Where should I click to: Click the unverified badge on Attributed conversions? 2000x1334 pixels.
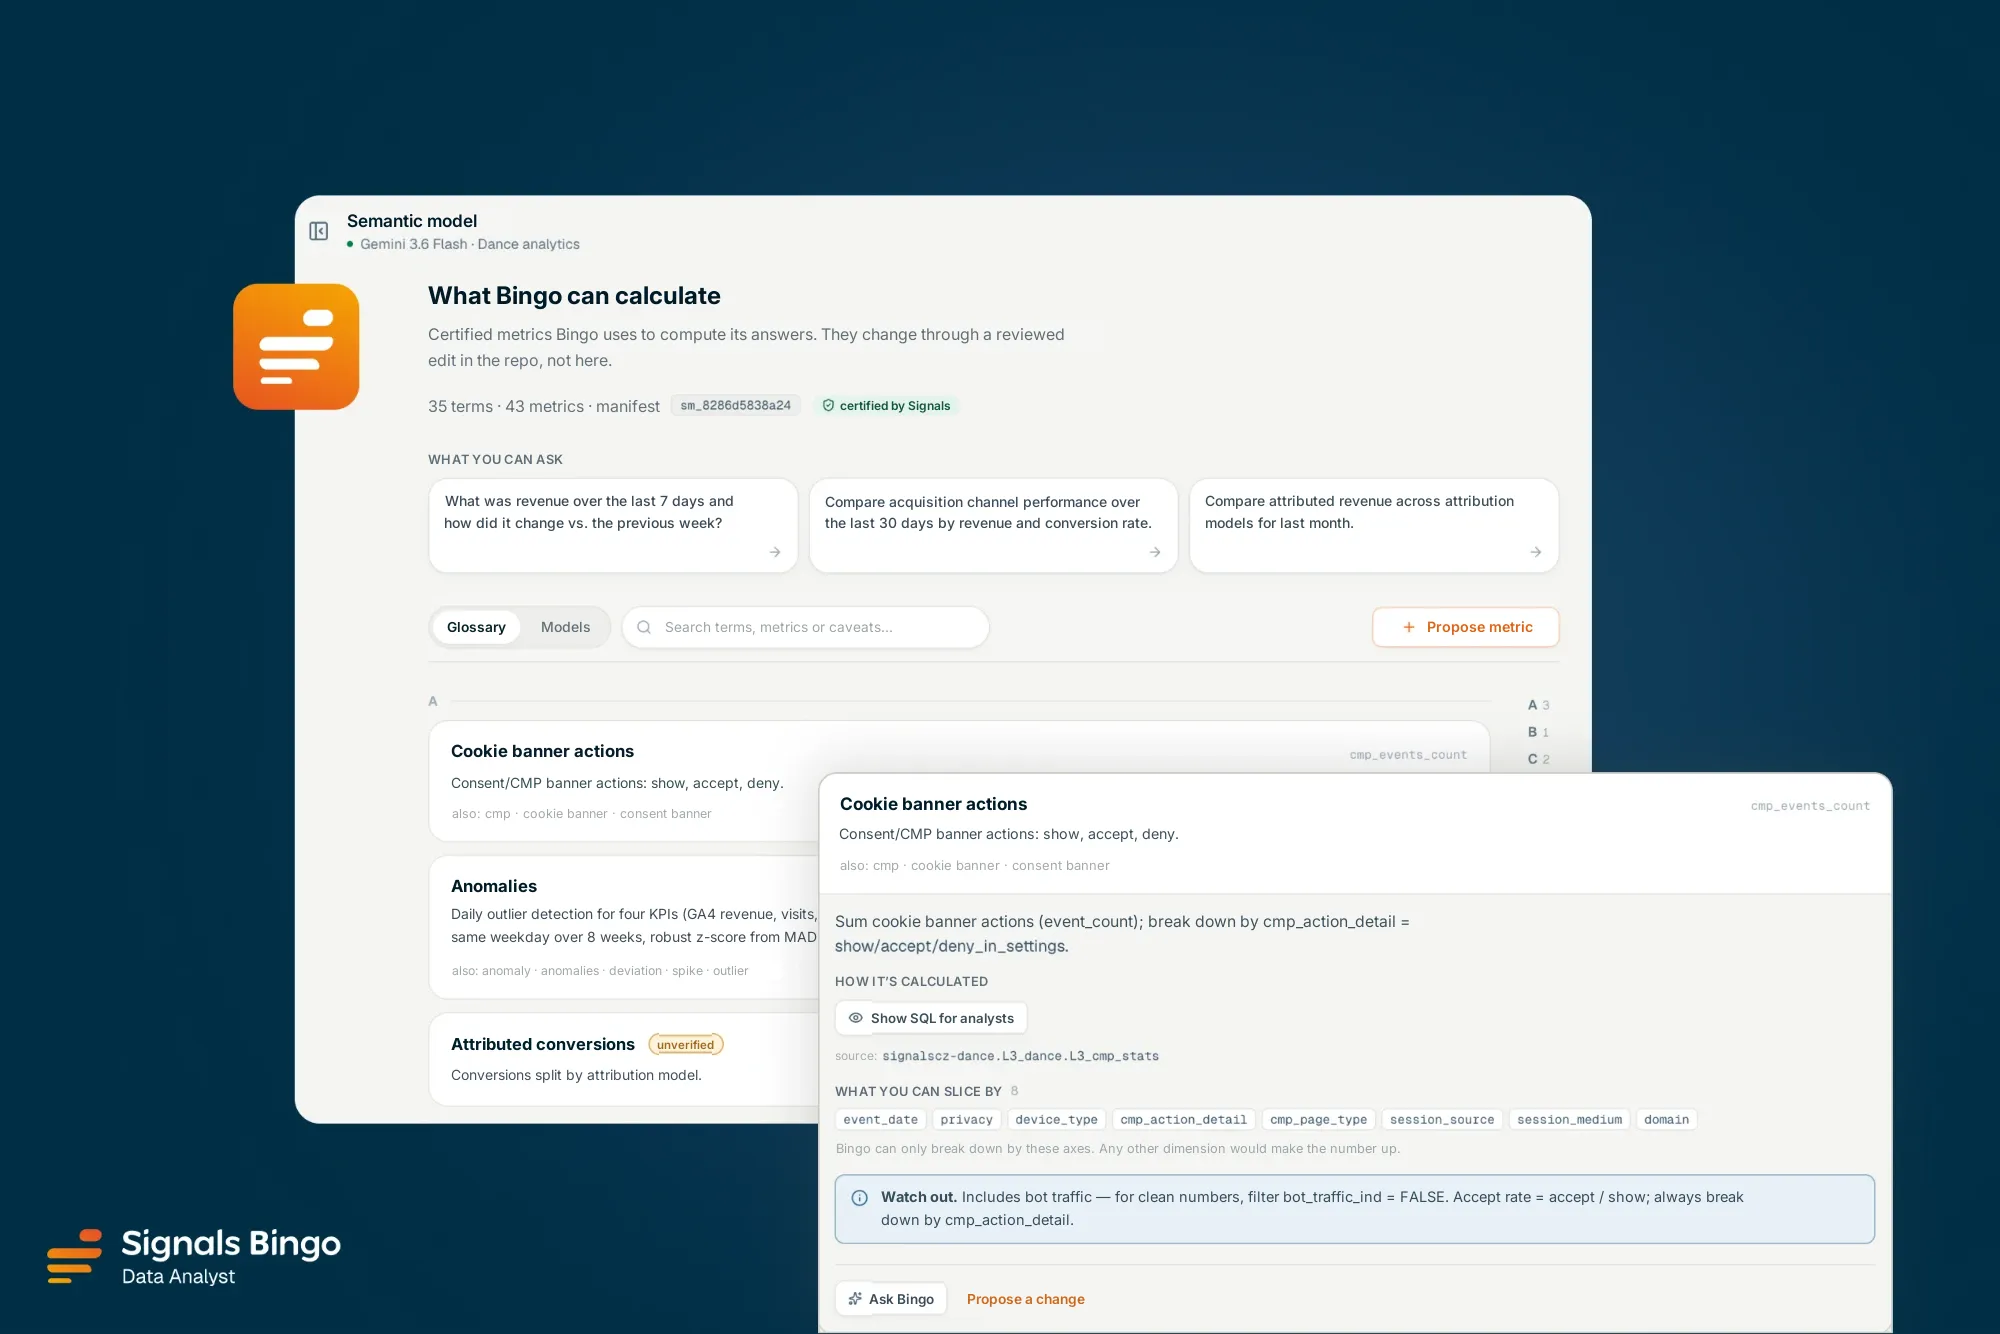685,1044
